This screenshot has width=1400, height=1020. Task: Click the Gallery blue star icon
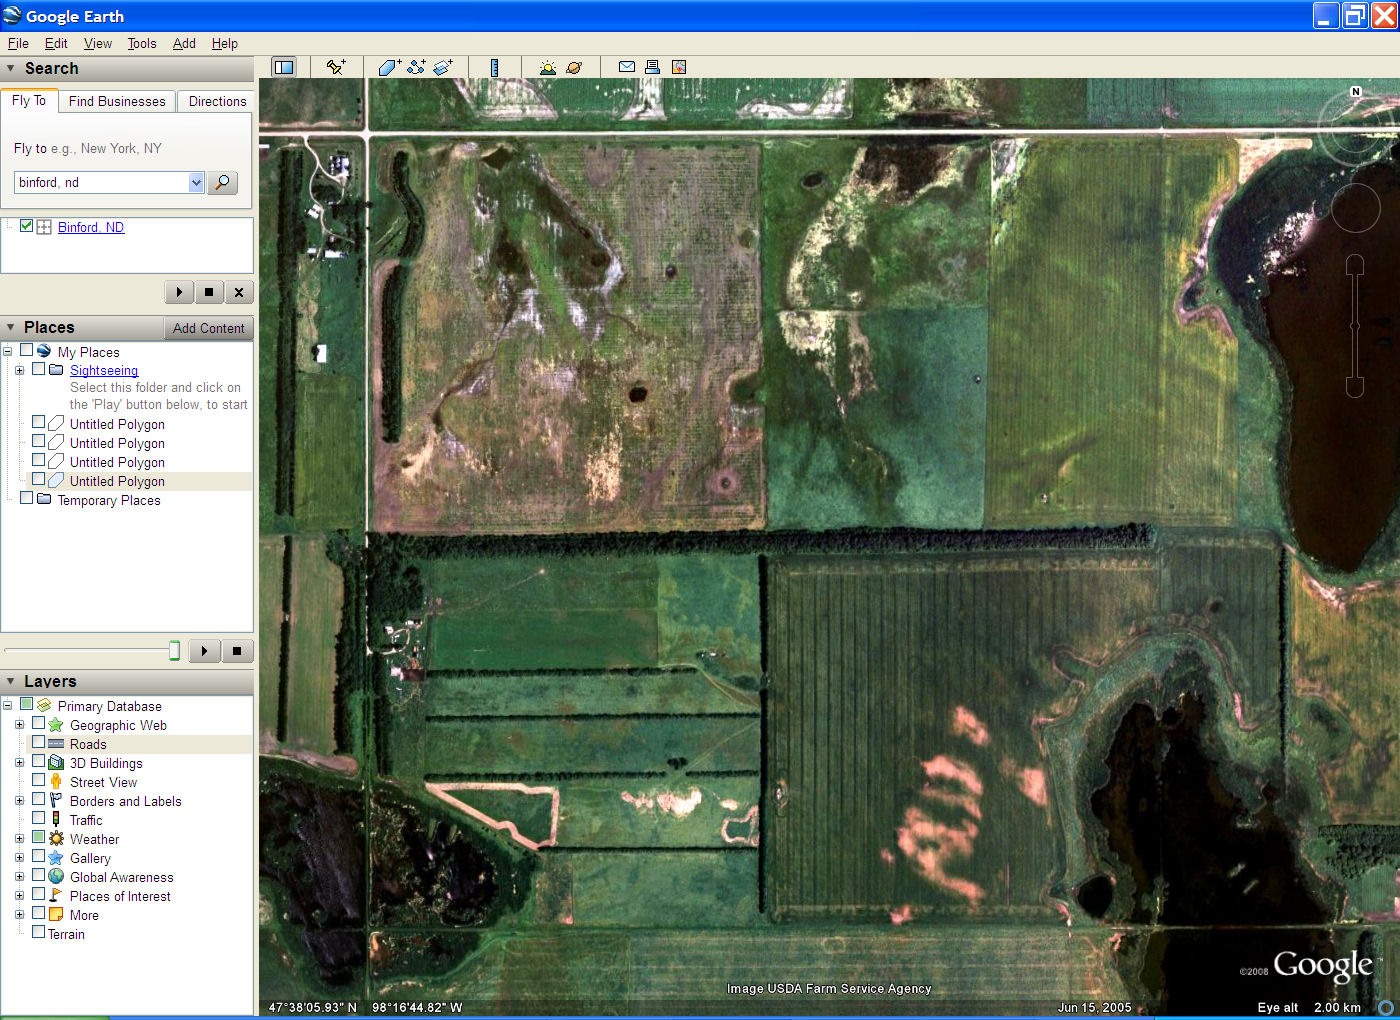click(x=56, y=858)
